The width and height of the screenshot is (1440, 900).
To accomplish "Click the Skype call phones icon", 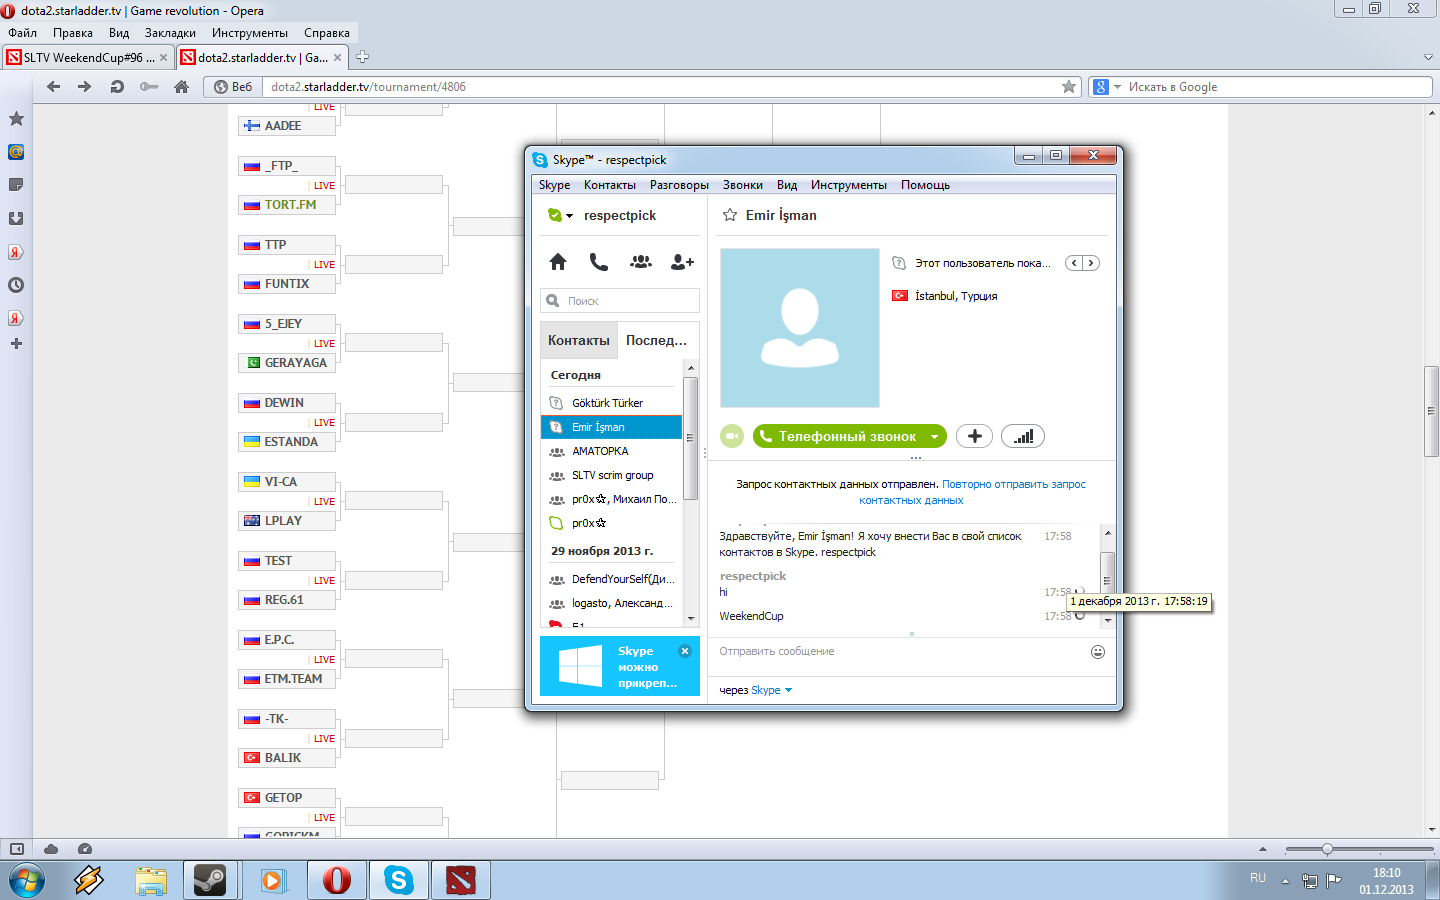I will point(599,262).
